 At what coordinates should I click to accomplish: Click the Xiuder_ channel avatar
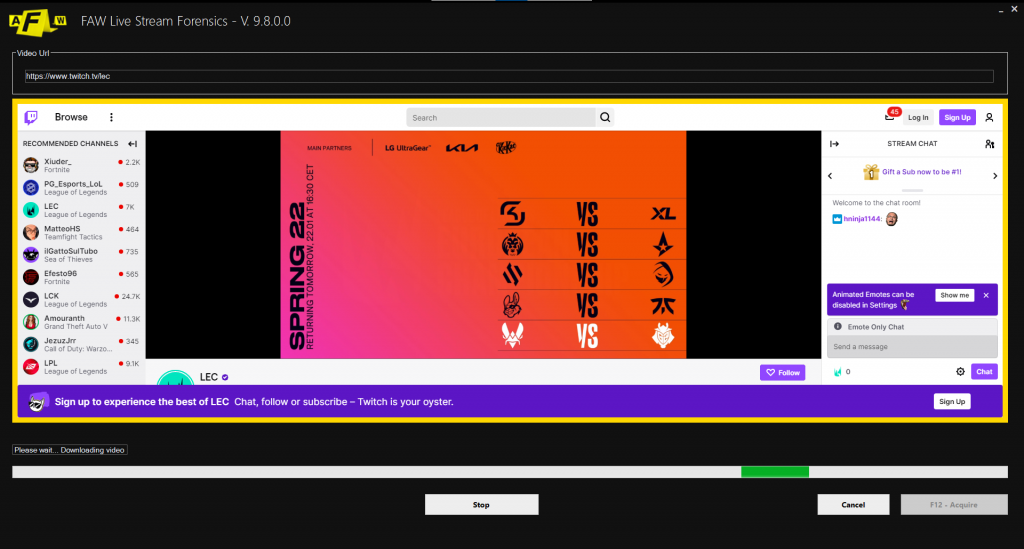tap(31, 165)
